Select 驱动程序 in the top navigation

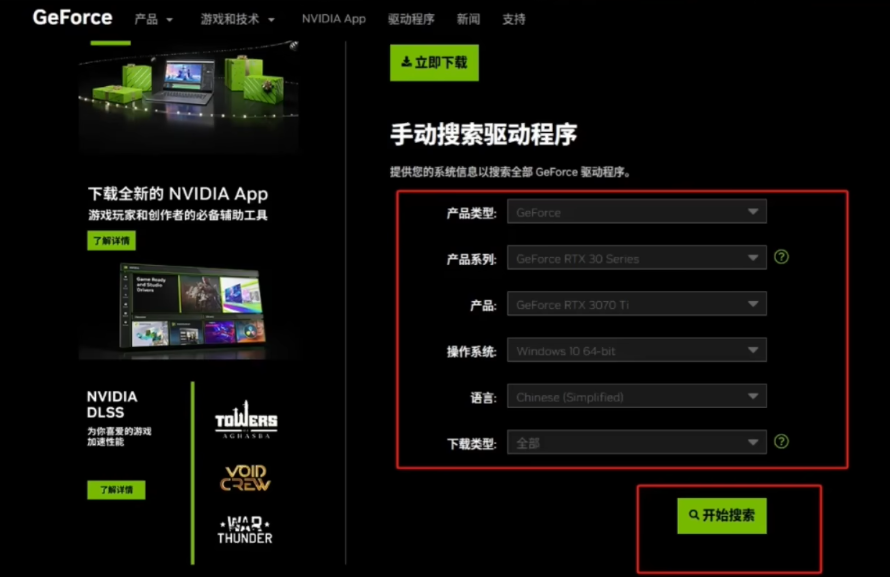click(411, 19)
